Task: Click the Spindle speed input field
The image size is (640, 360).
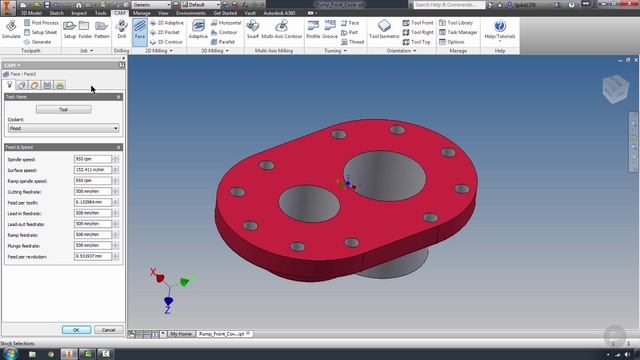Action: coord(93,159)
